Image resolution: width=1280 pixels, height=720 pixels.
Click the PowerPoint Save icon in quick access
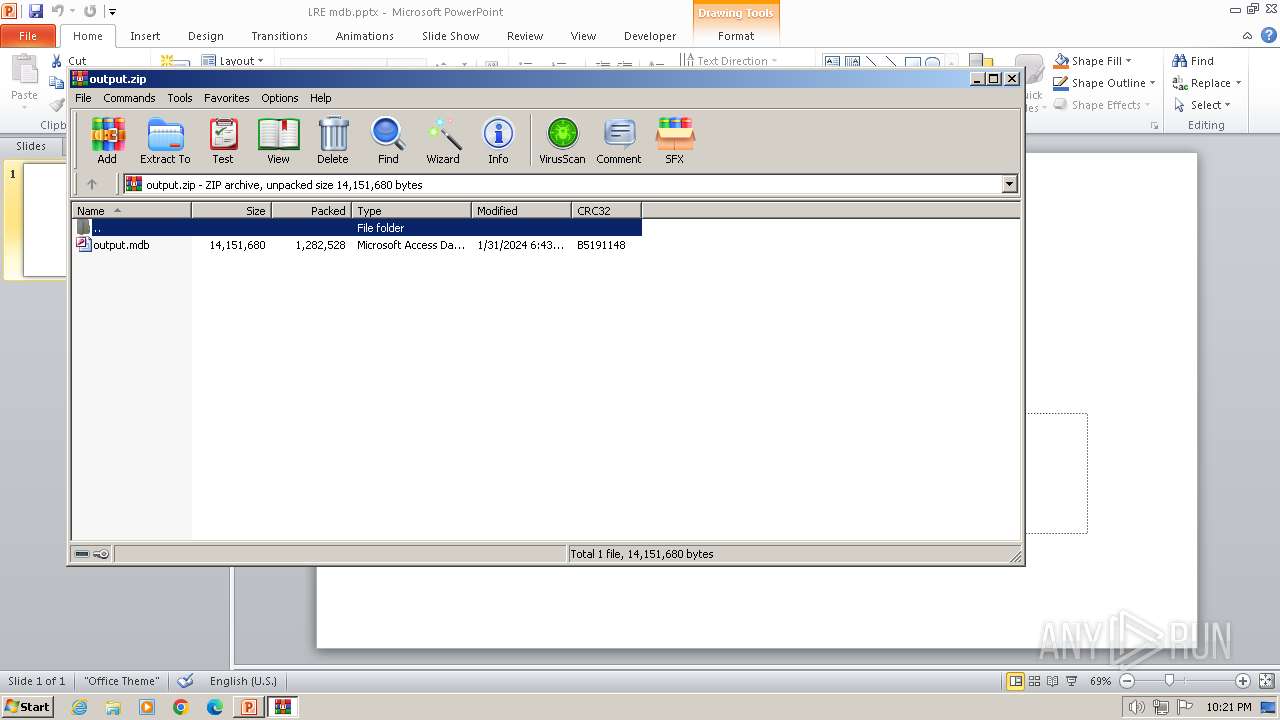pyautogui.click(x=36, y=11)
